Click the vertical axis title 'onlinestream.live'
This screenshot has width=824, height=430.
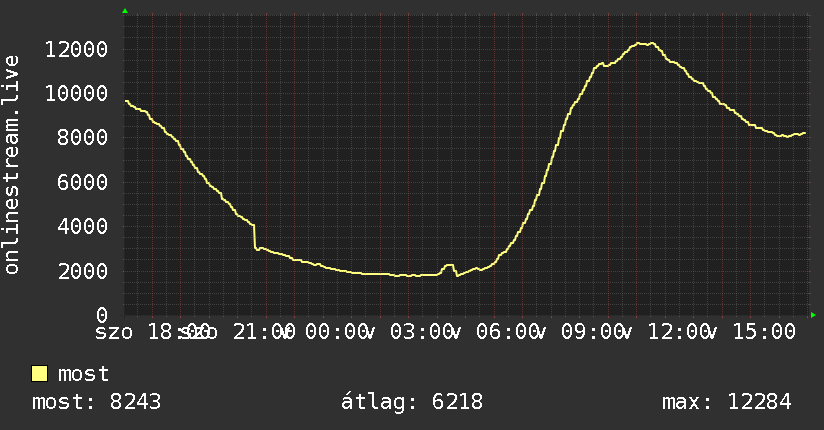click(x=12, y=165)
